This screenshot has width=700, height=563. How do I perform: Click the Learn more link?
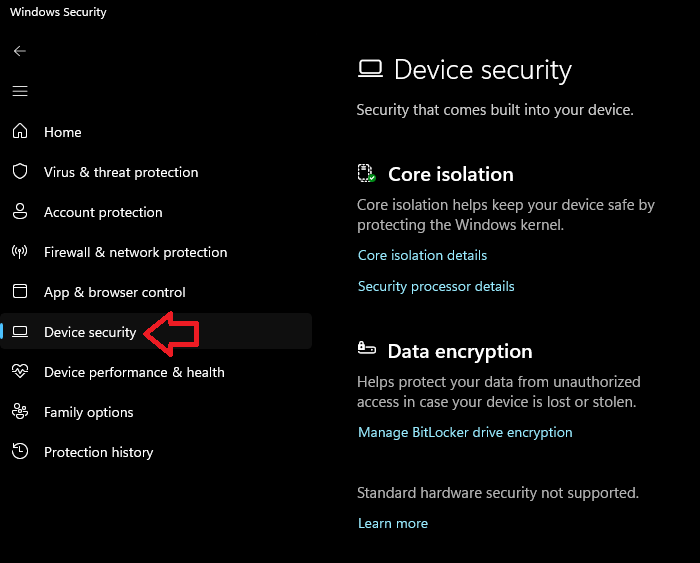point(393,523)
